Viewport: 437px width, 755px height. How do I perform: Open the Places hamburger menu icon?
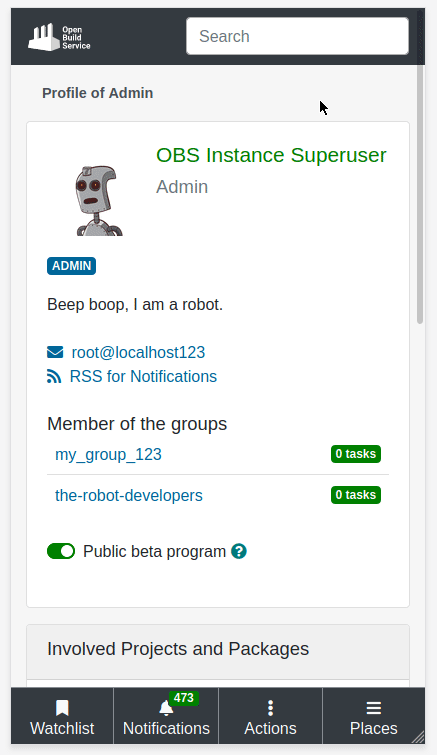(373, 708)
